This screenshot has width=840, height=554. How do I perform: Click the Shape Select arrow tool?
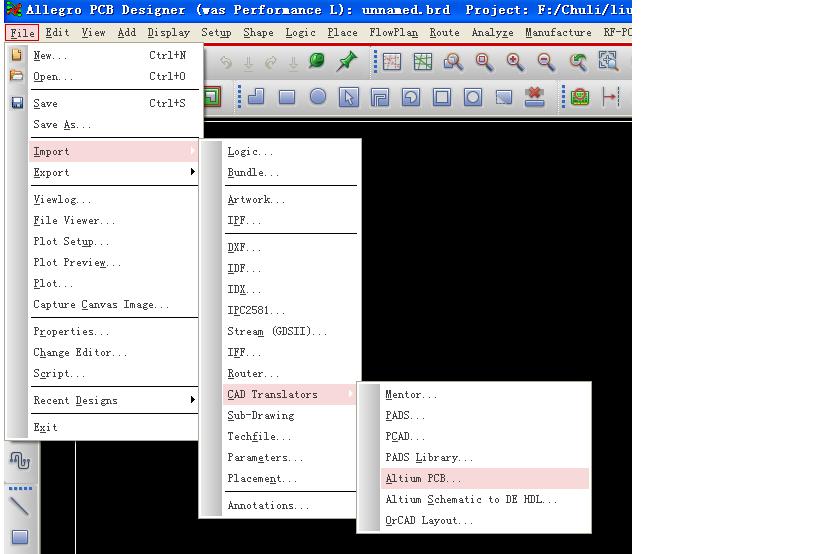pos(349,97)
